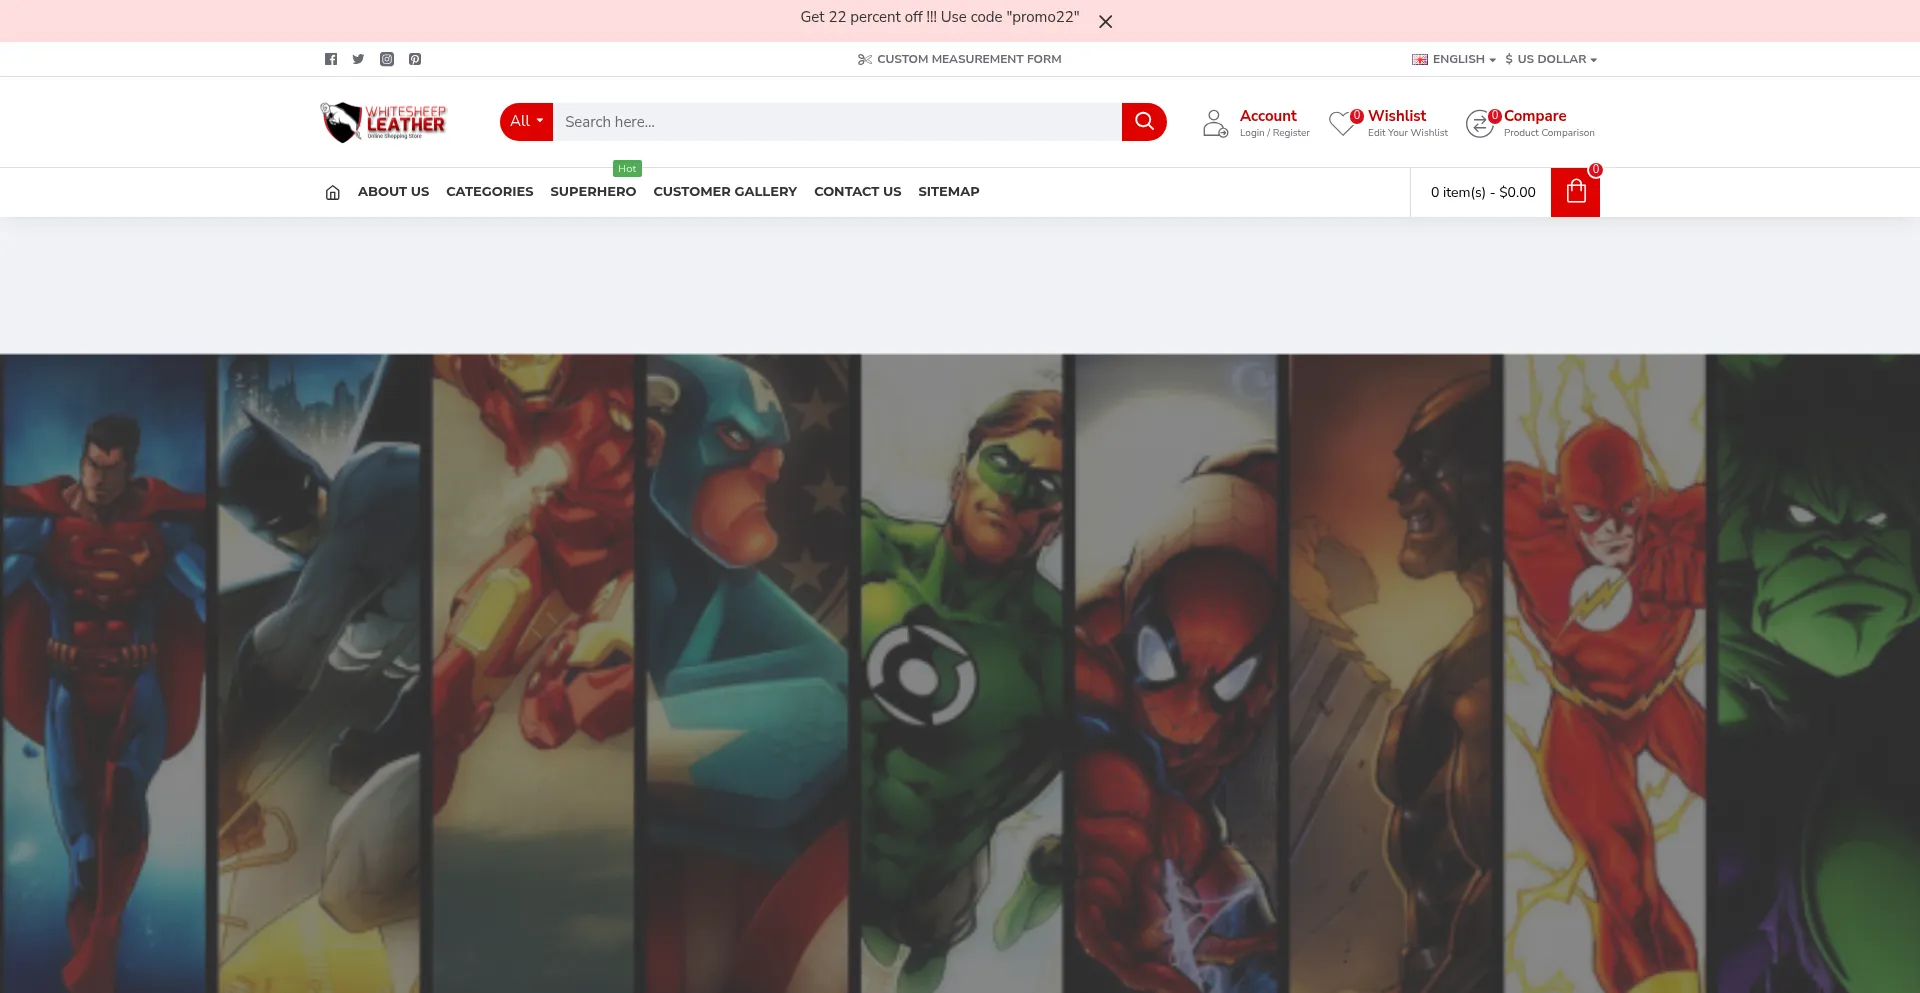This screenshot has height=993, width=1920.
Task: Close the promo22 announcement banner
Action: 1105,21
